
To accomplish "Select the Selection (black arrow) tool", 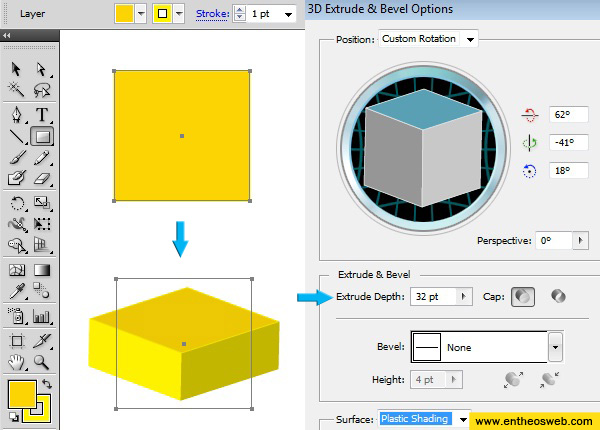I will (17, 69).
